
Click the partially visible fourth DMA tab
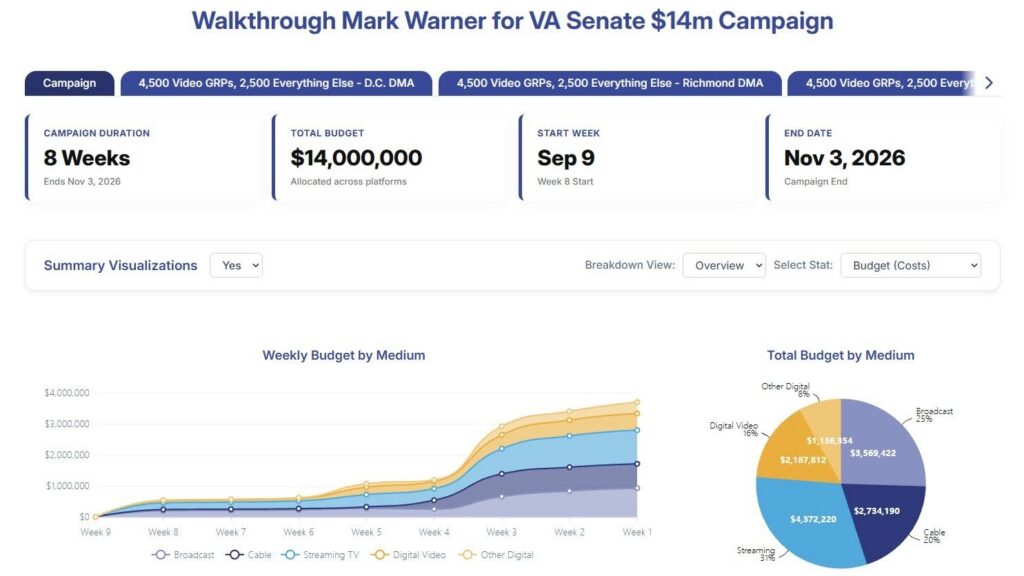(x=882, y=83)
